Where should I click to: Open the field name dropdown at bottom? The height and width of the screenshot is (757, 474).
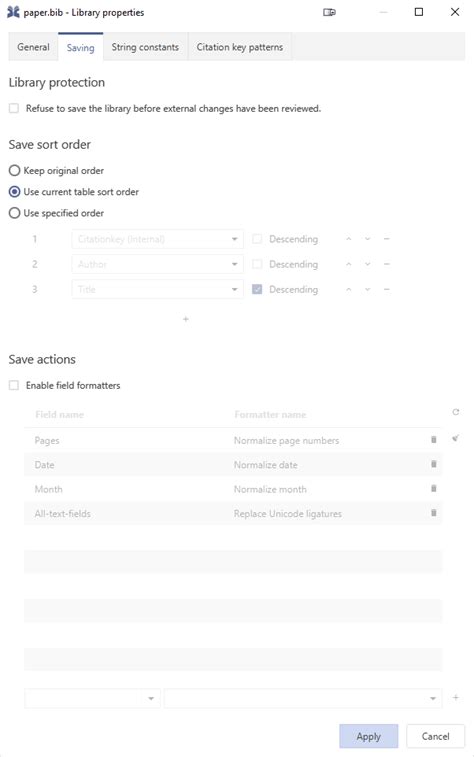92,698
